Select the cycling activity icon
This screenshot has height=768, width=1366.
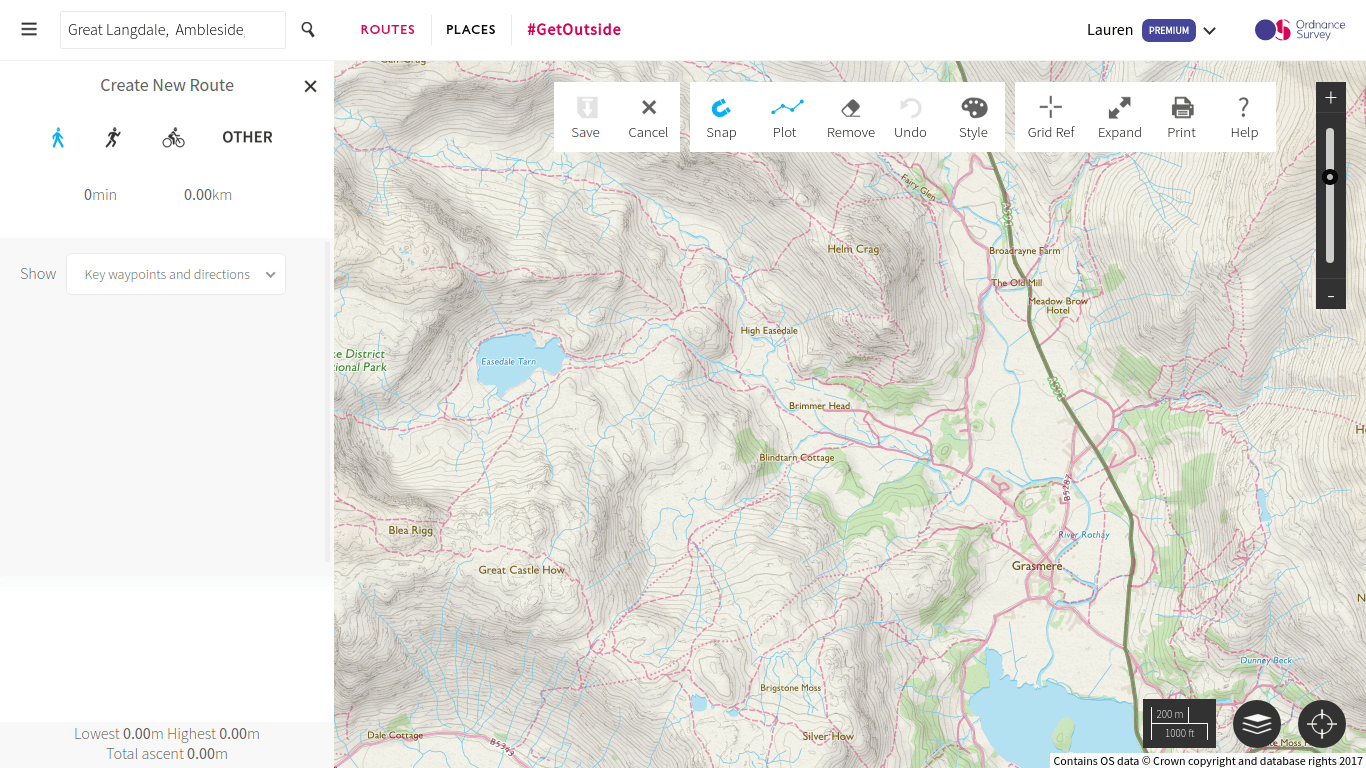pos(174,137)
